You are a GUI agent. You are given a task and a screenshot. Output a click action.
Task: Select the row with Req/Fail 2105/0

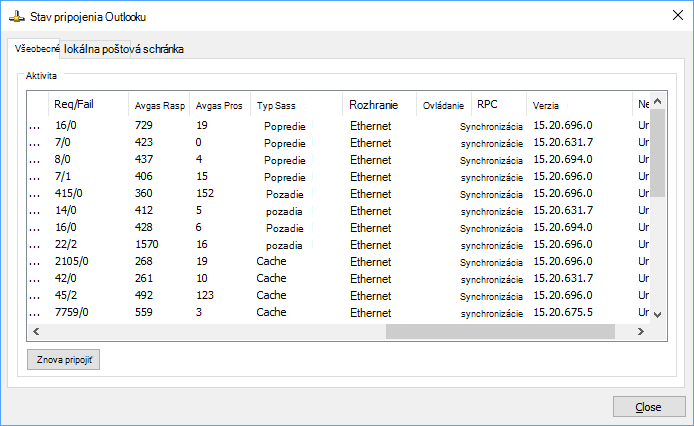(339, 261)
